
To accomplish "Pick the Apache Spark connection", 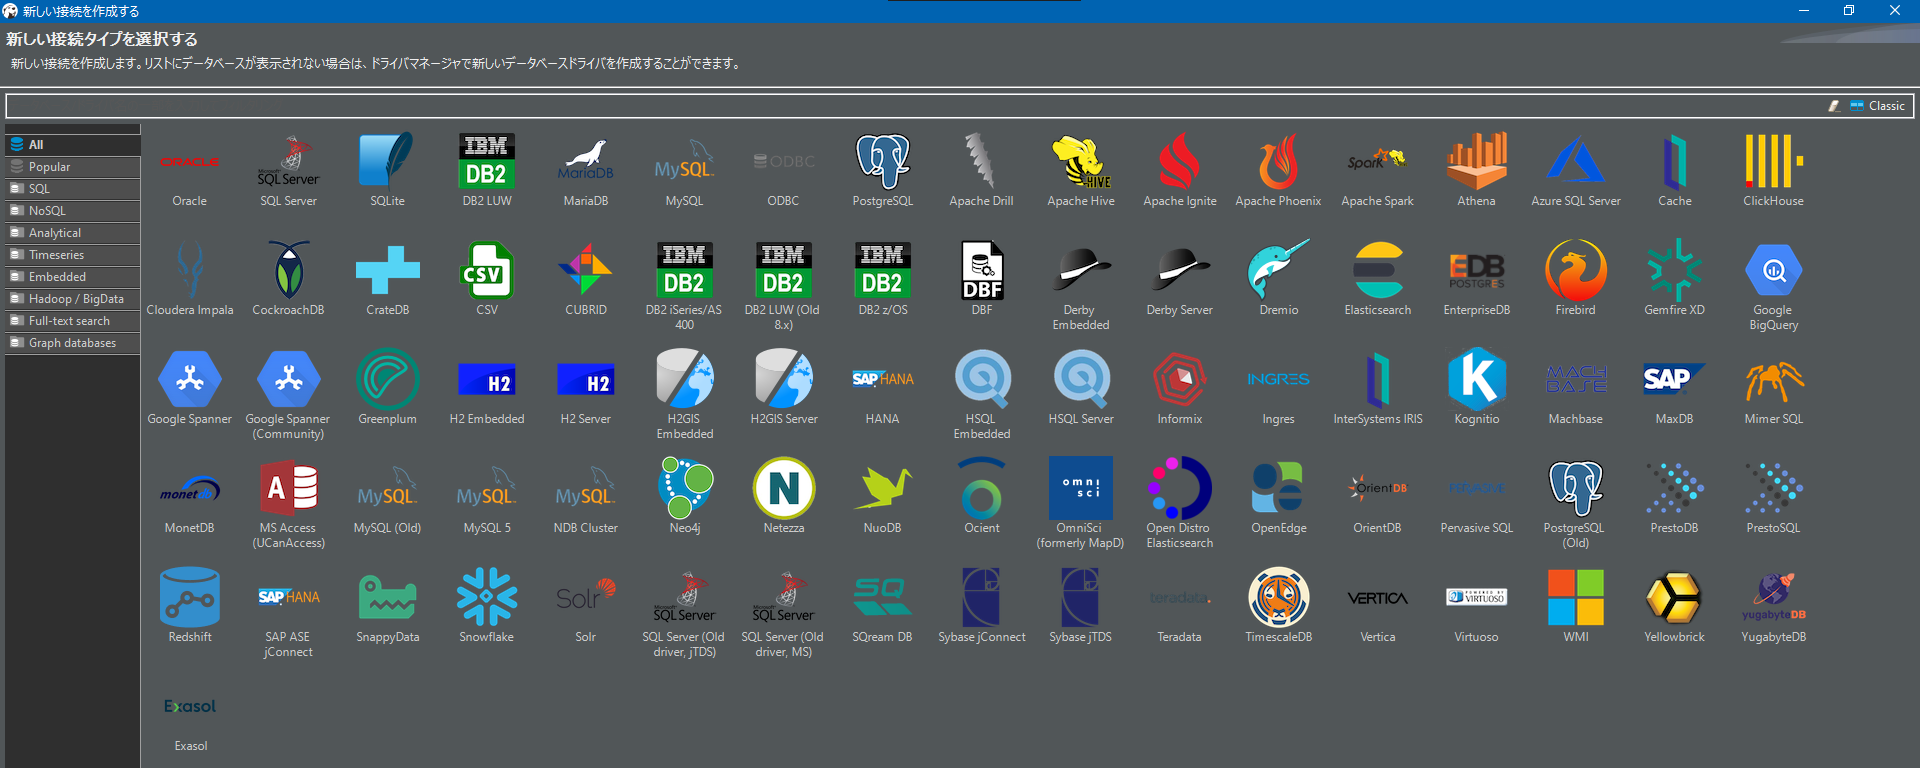I will coord(1377,162).
